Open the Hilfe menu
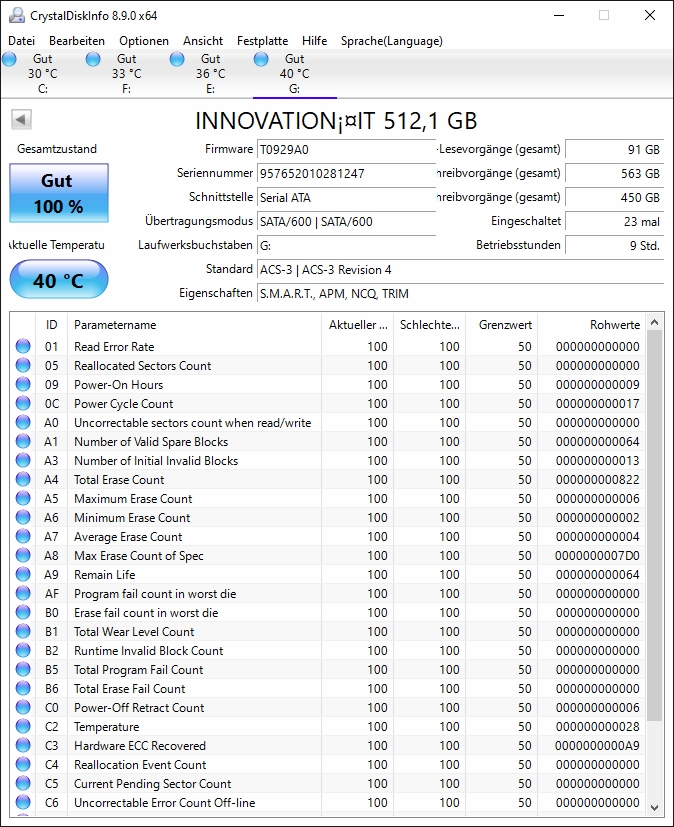674x827 pixels. (x=315, y=41)
